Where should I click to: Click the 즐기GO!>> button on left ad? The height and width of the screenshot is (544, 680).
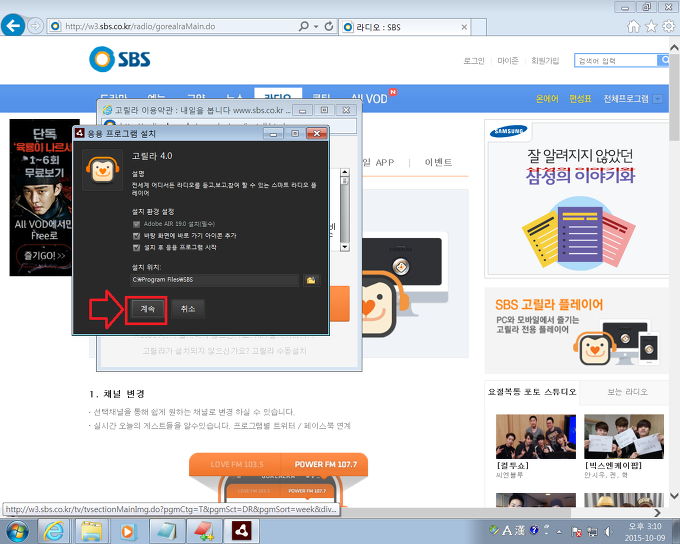[x=44, y=256]
